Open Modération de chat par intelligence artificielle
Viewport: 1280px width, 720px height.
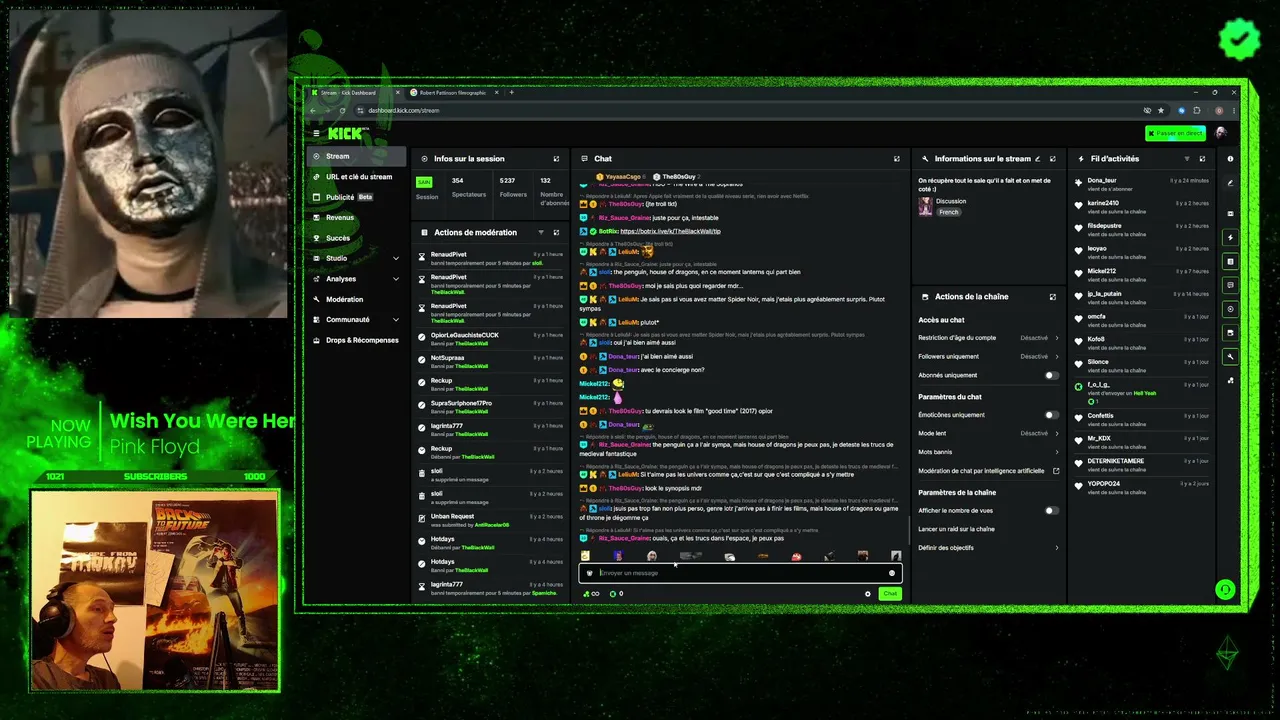click(988, 471)
